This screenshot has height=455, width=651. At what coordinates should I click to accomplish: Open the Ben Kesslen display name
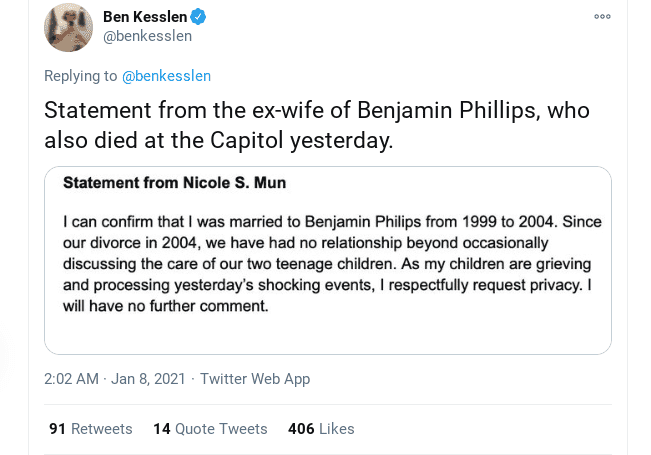[x=146, y=16]
